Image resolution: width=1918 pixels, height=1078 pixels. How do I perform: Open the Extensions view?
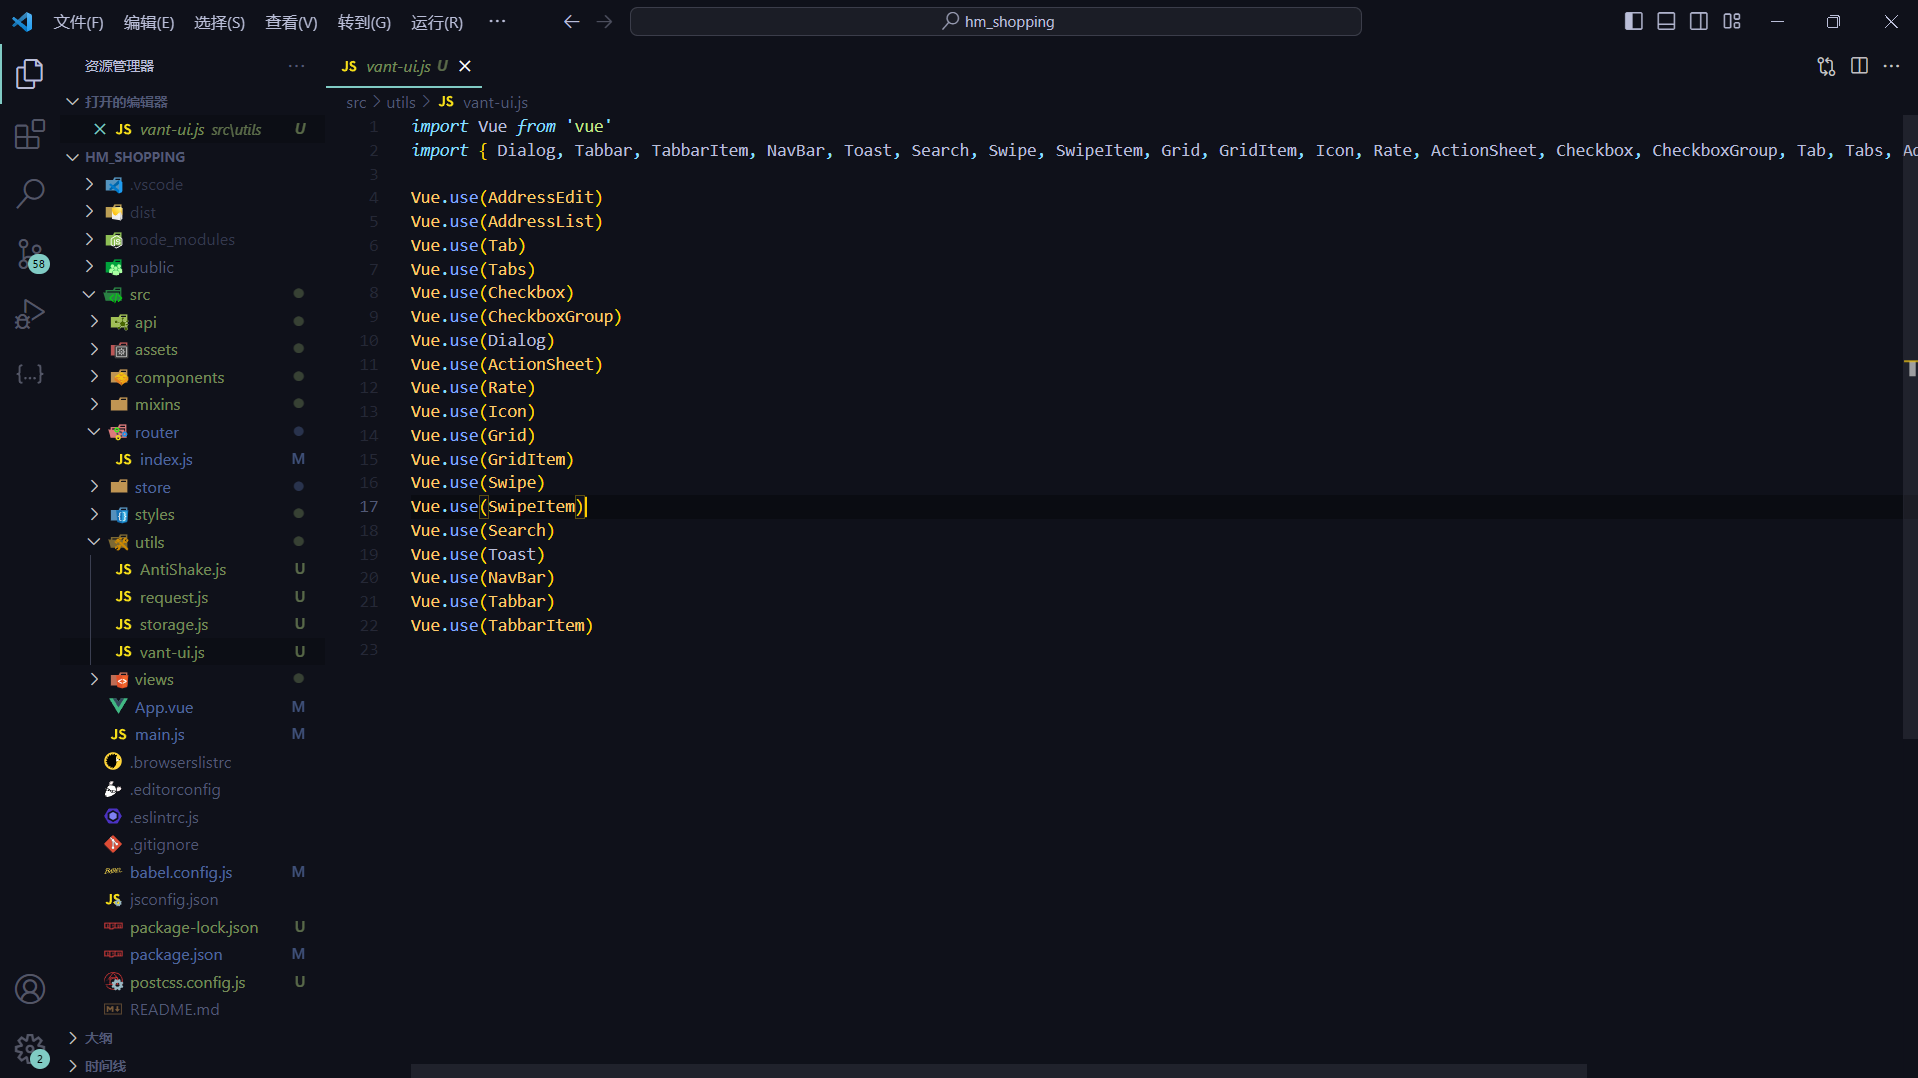coord(30,134)
